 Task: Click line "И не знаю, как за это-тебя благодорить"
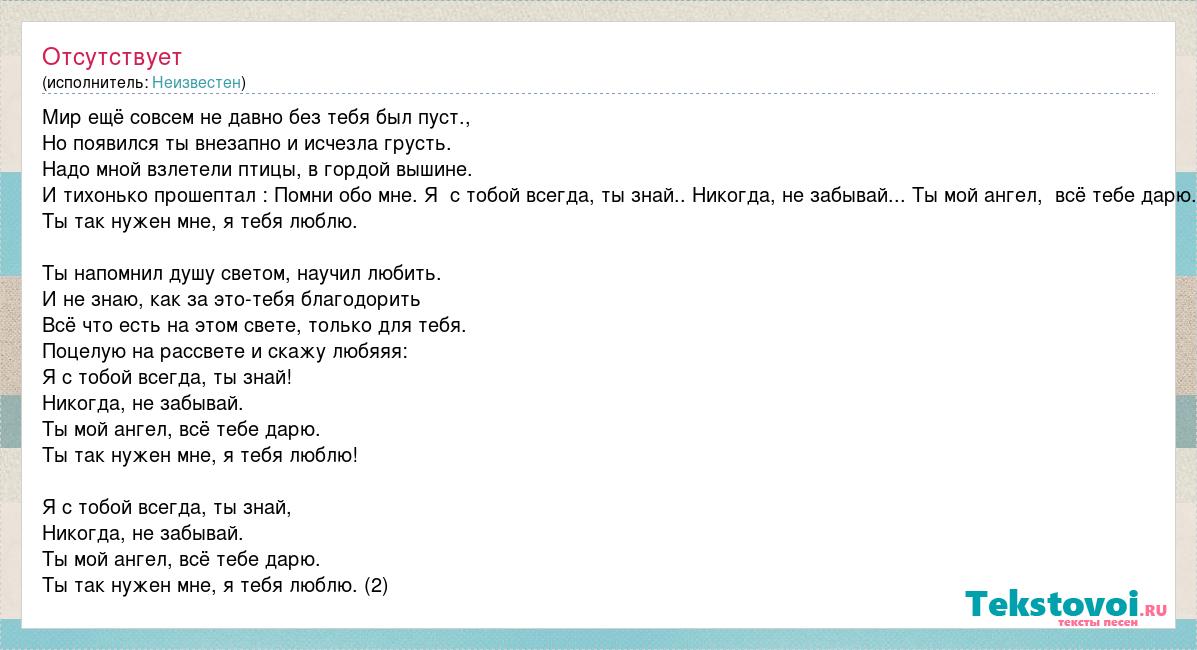(x=231, y=299)
